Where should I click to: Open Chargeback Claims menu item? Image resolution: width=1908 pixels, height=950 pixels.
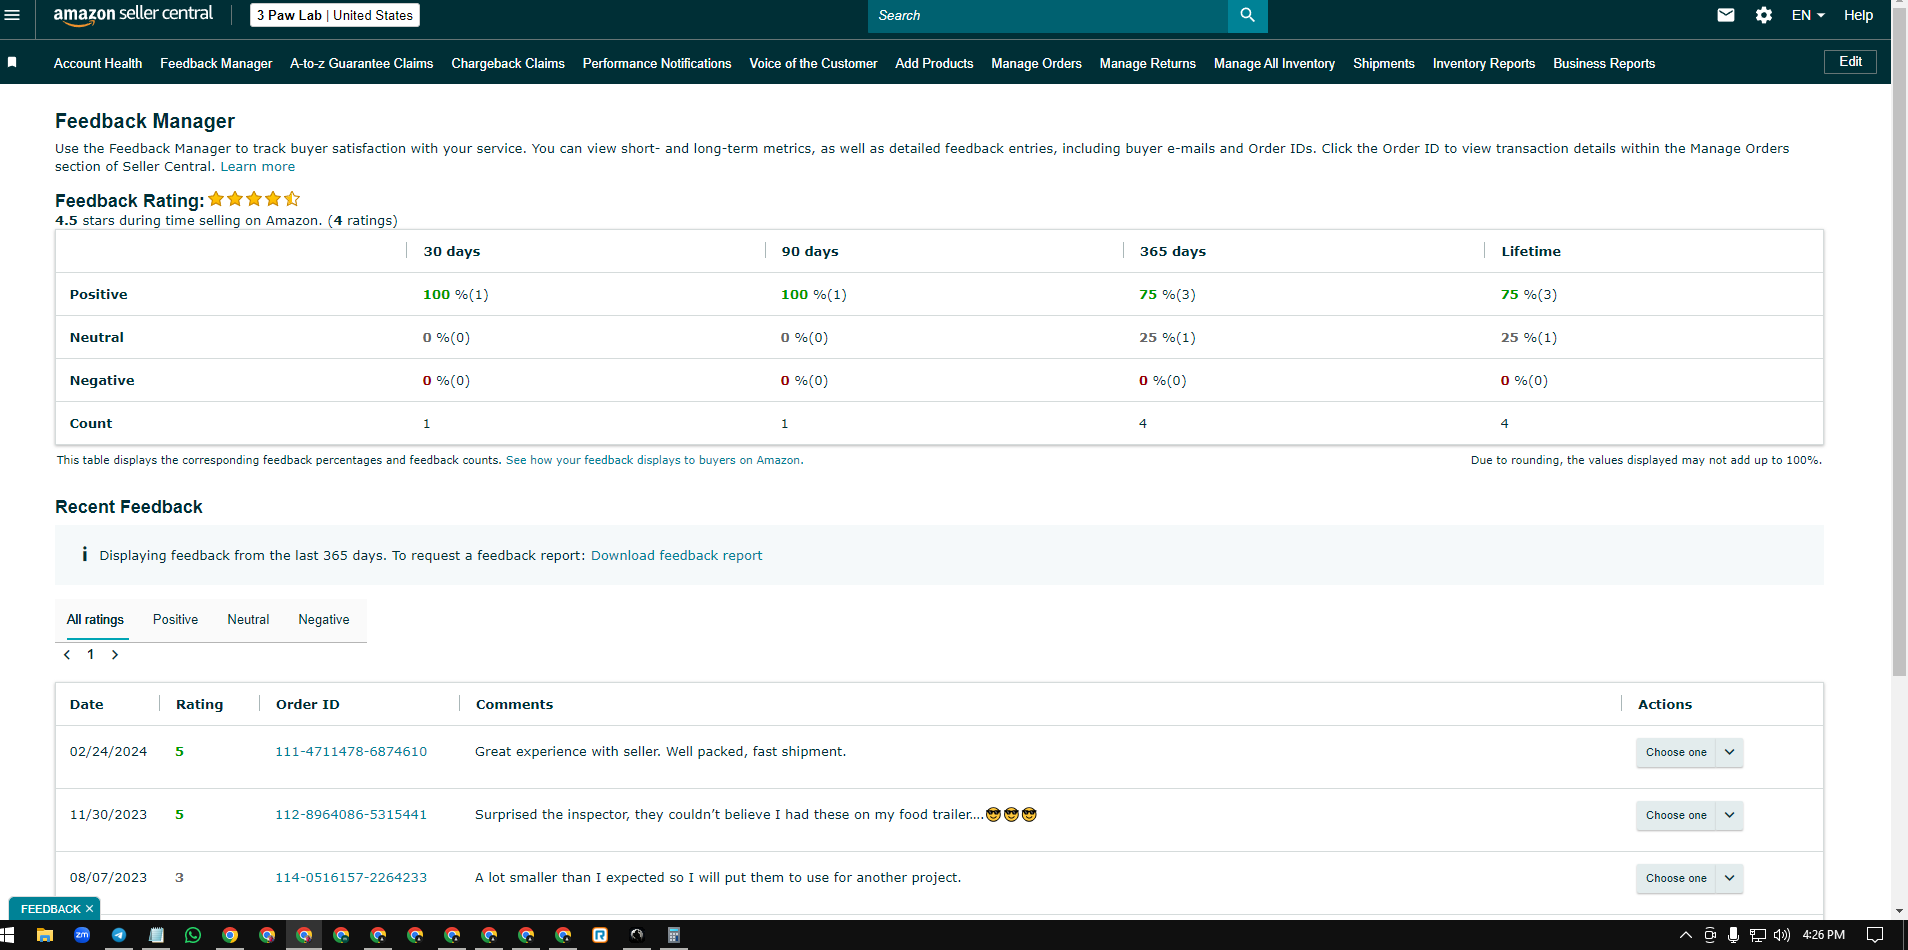[508, 63]
